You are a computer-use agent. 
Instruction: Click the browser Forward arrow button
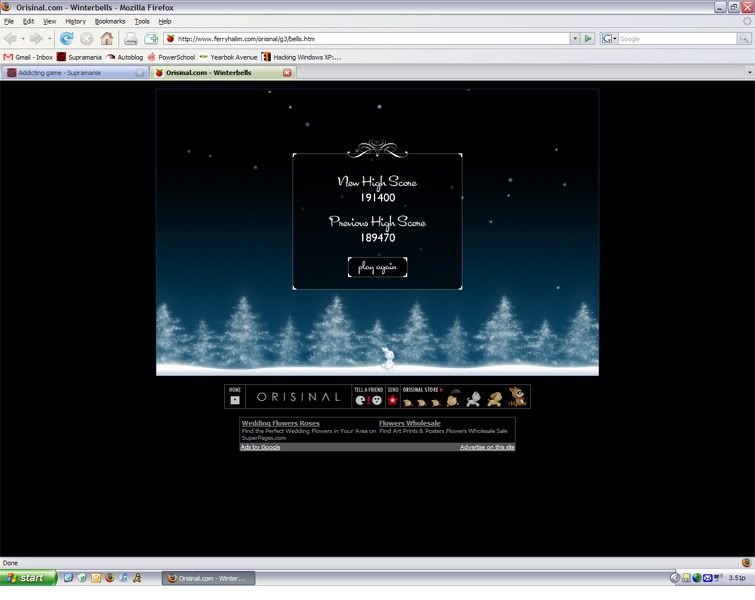[36, 39]
